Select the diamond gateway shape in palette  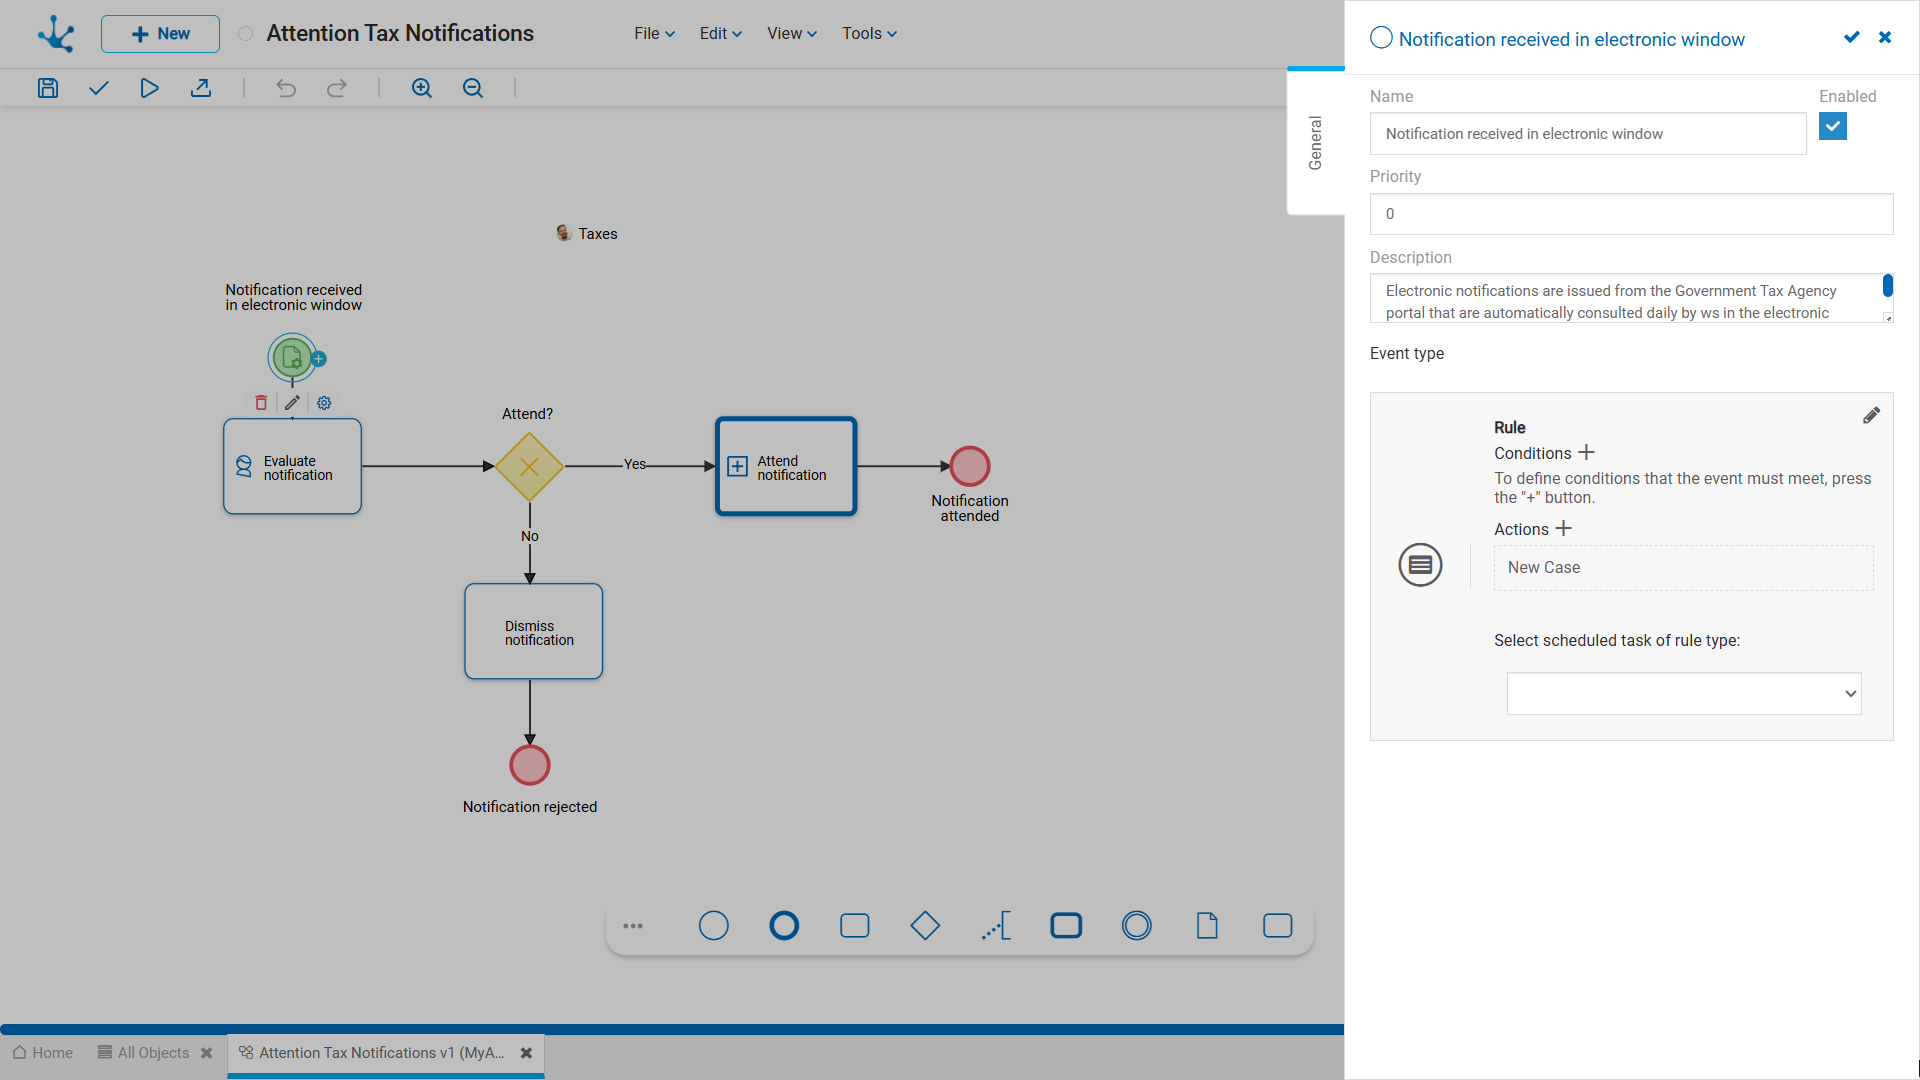tap(925, 926)
